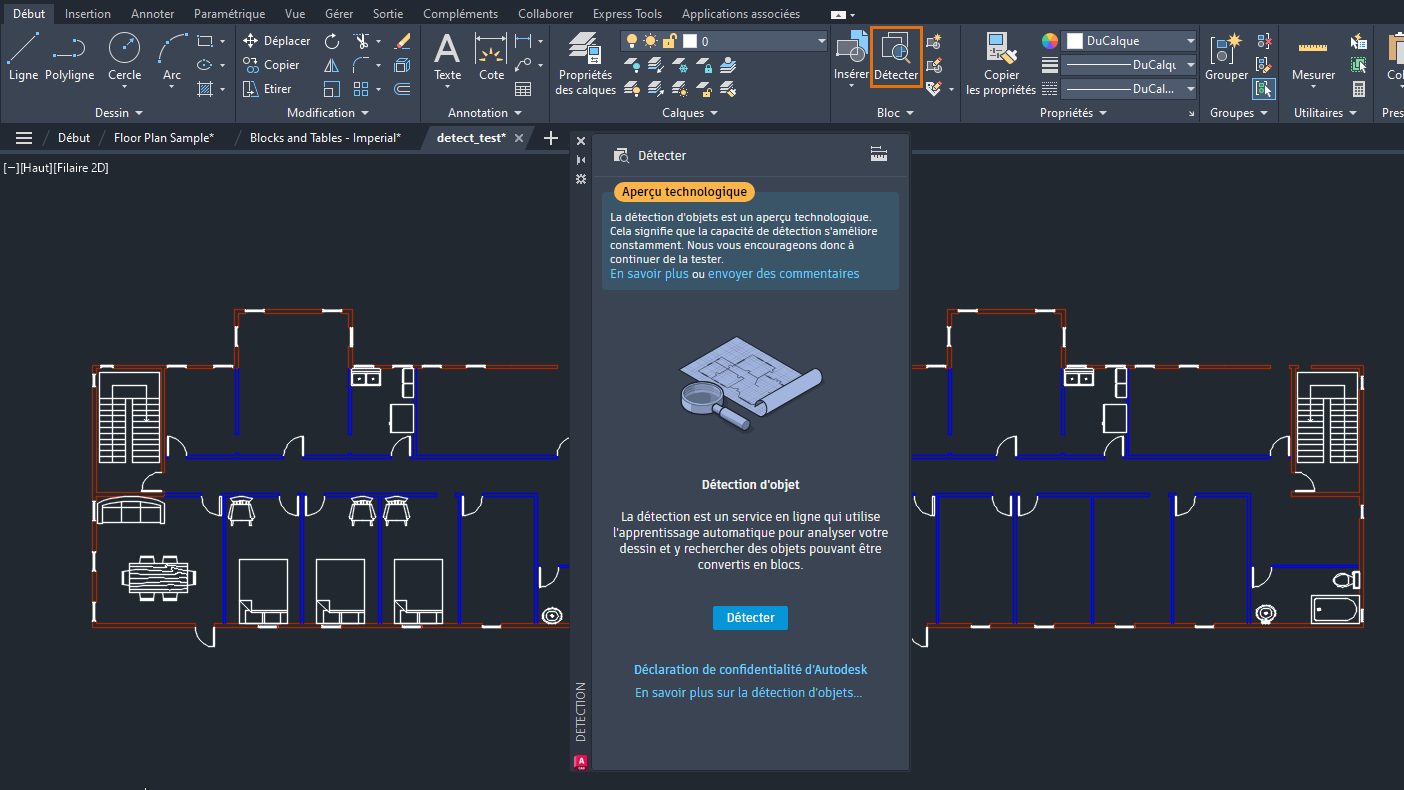Image resolution: width=1404 pixels, height=790 pixels.
Task: Toggle auto-hide on the Détecter palette
Action: click(581, 160)
